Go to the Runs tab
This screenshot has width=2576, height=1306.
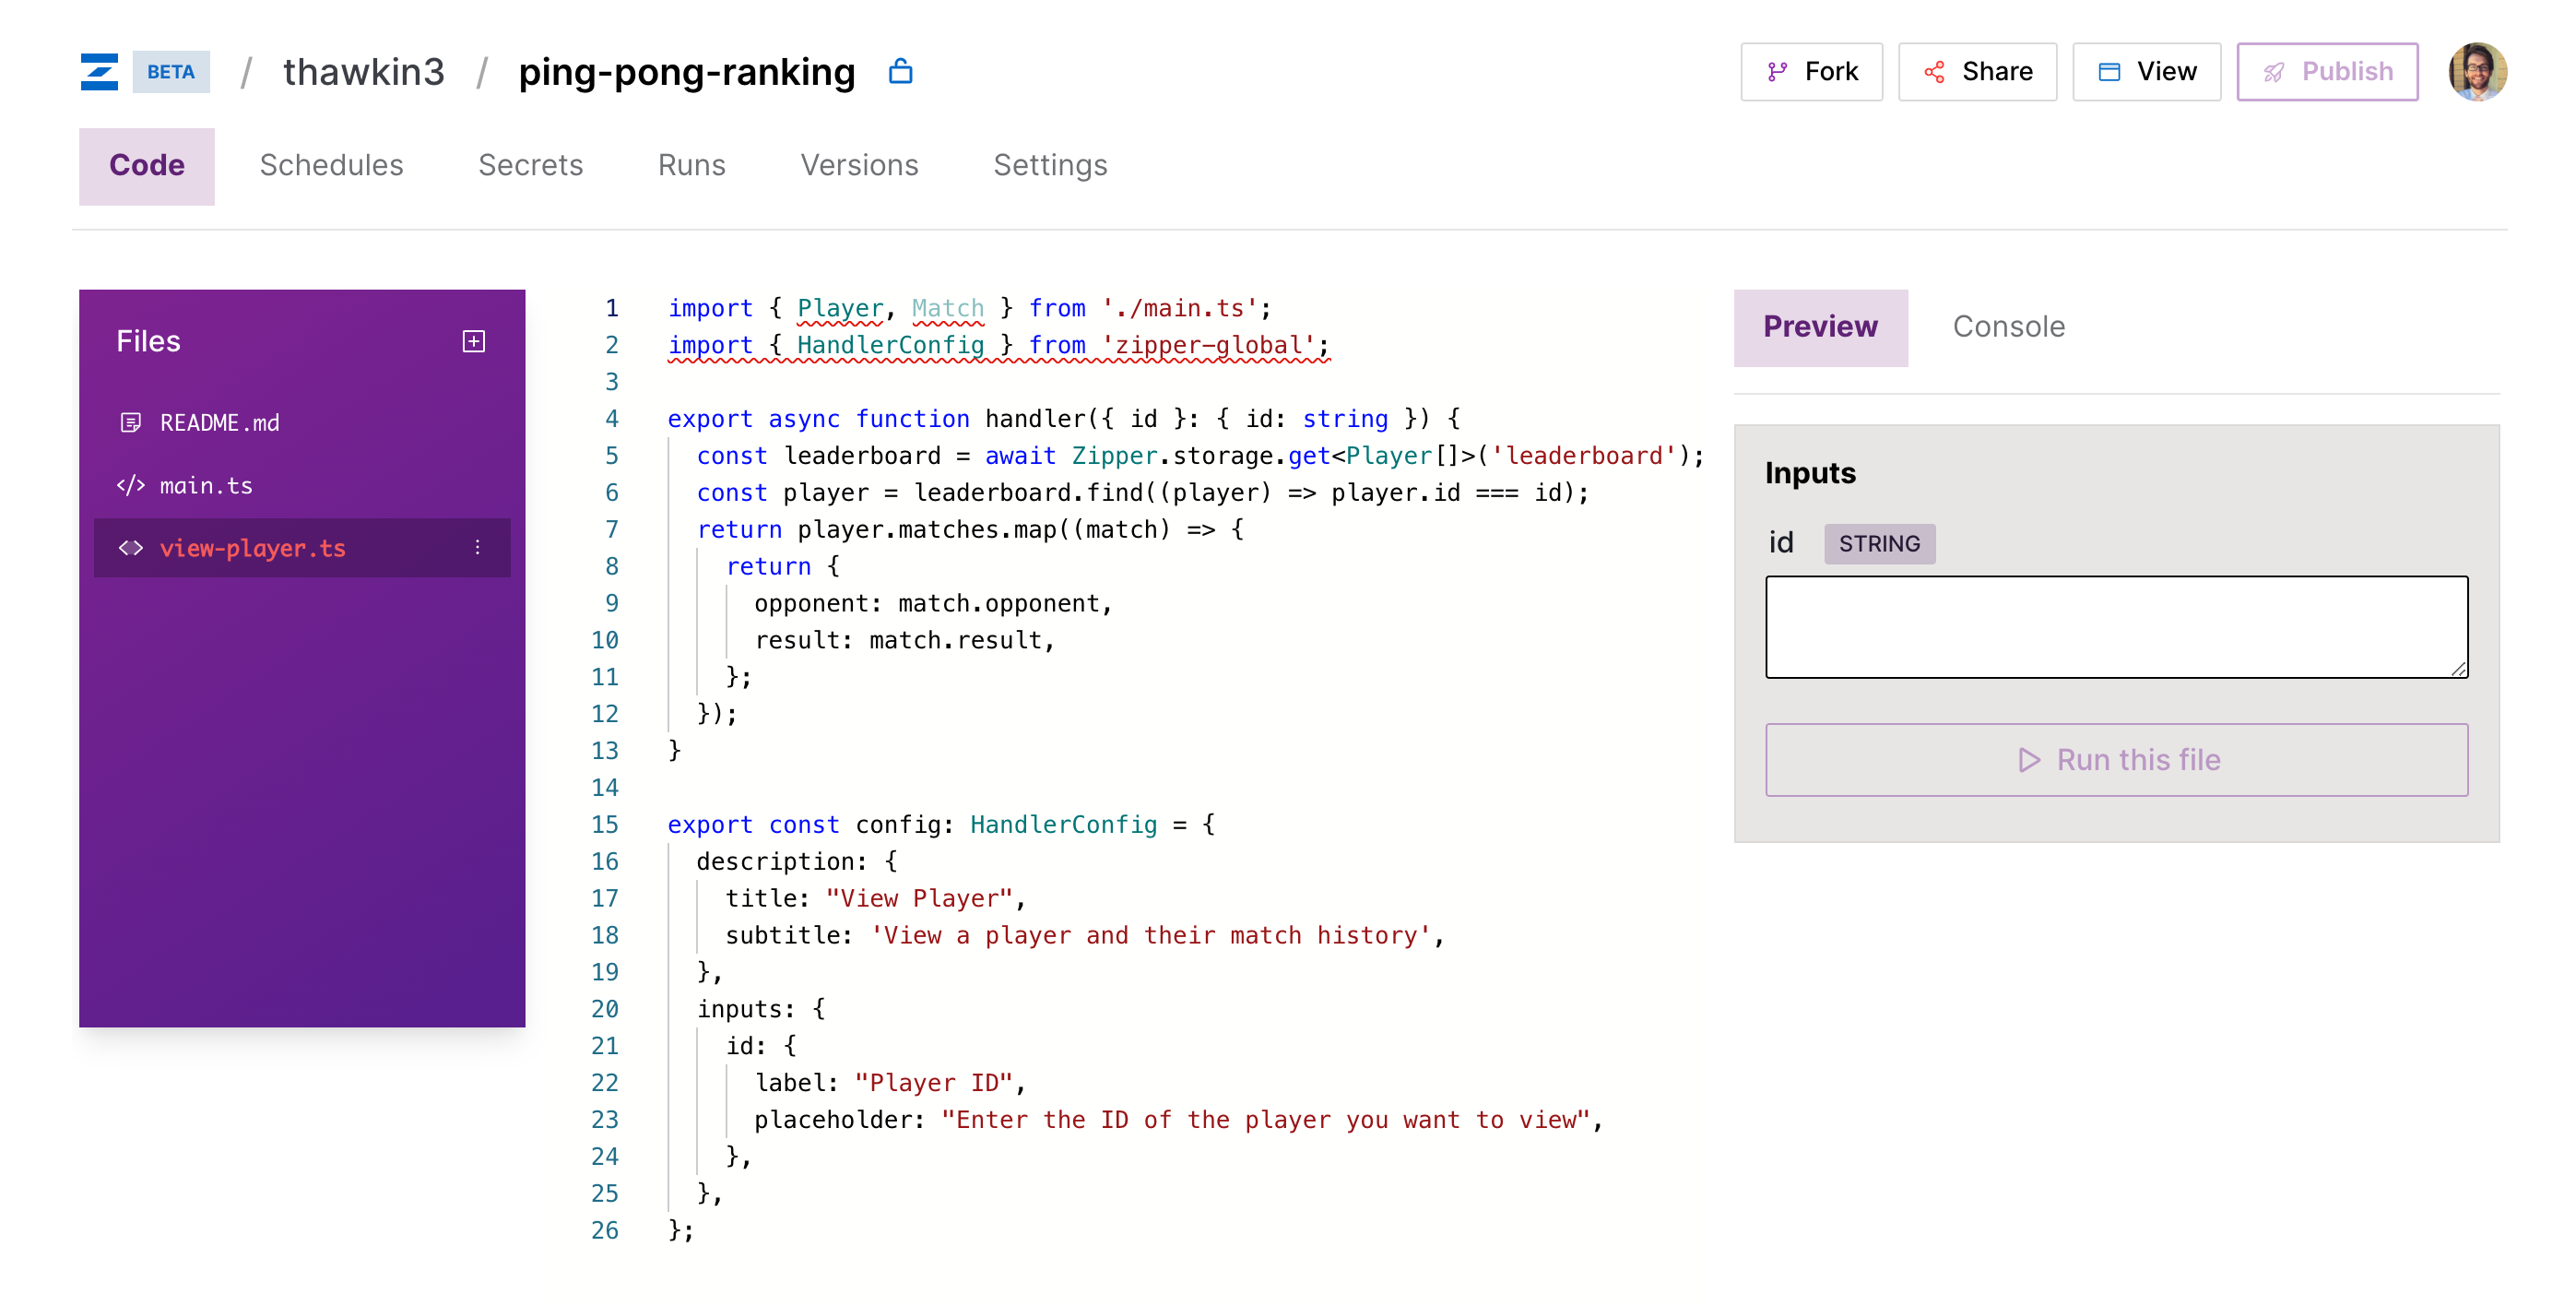pos(691,165)
